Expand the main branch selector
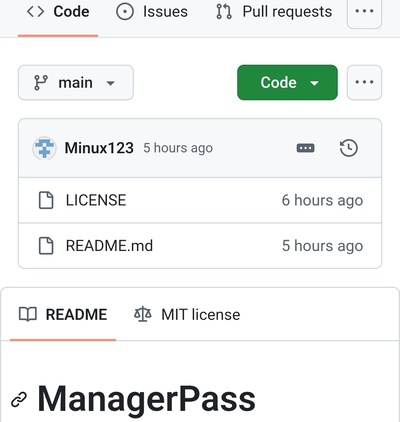Image resolution: width=400 pixels, height=422 pixels. 76,82
